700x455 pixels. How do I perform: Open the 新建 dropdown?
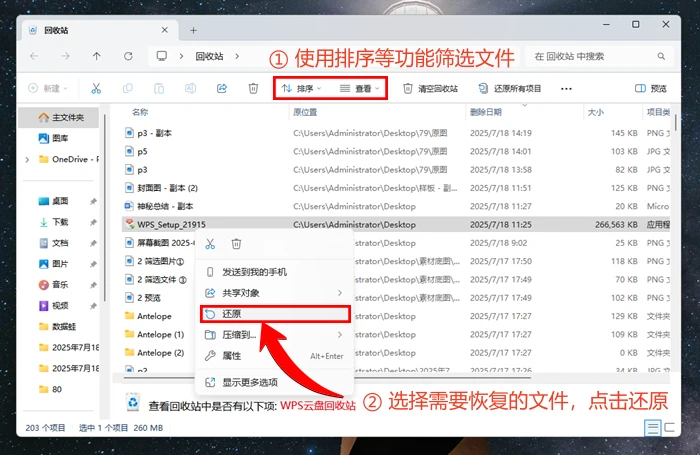click(48, 88)
